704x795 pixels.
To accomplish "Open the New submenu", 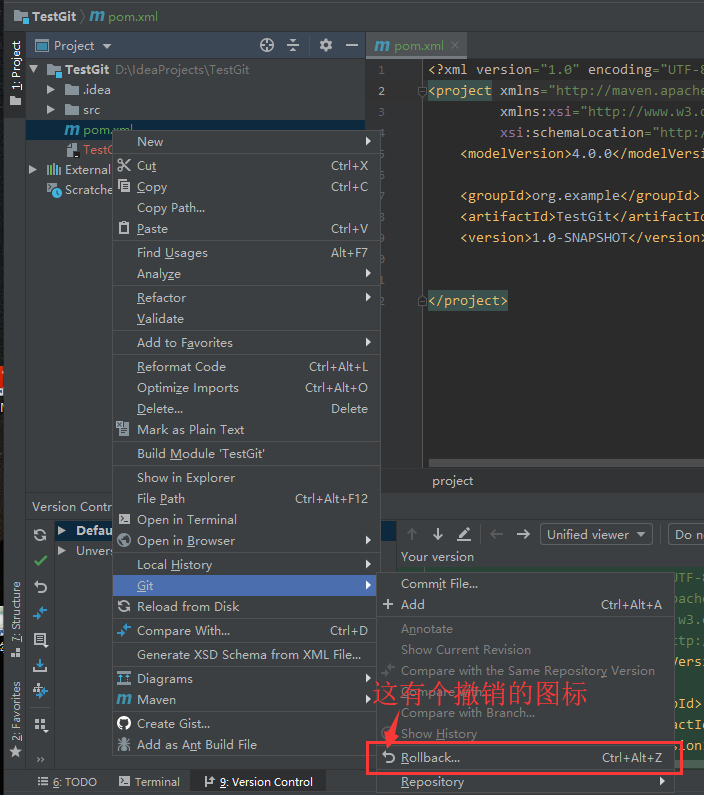I will pyautogui.click(x=246, y=141).
